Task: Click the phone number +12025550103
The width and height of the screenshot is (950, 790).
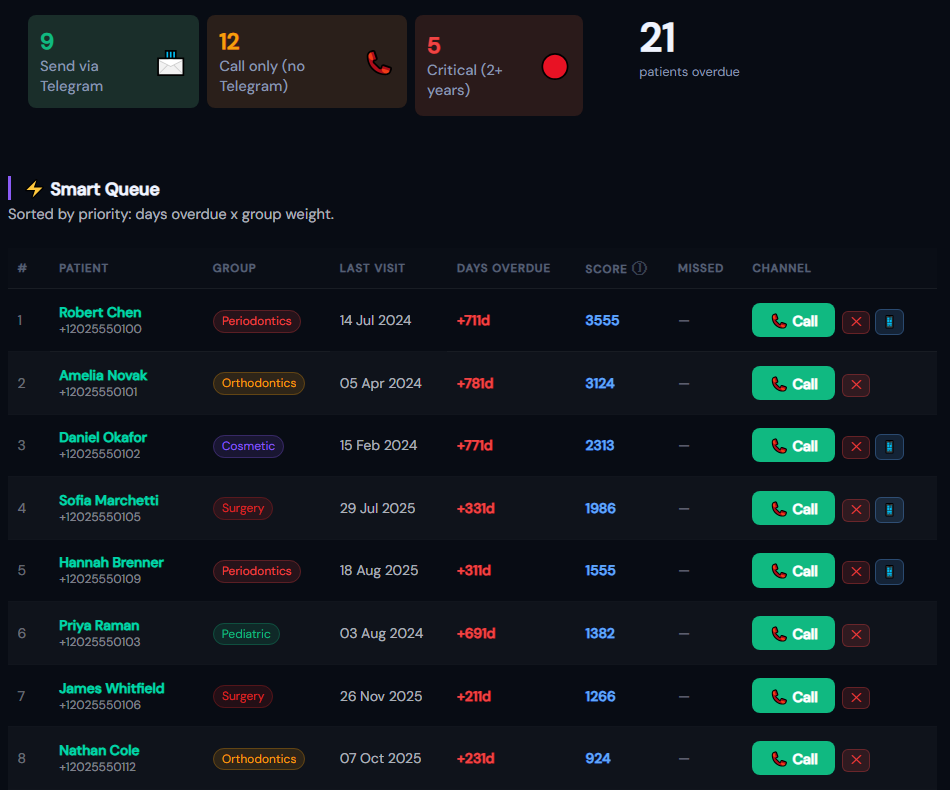Action: click(99, 642)
